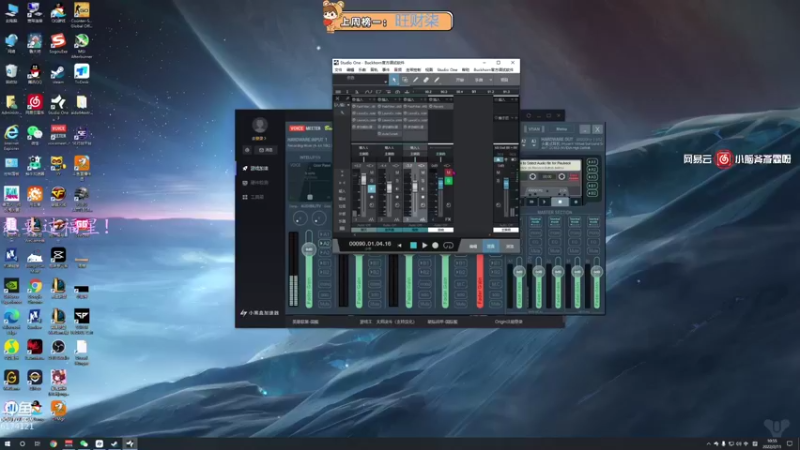Click the FX label on the fourth mixer channel
800x450 pixels.
click(x=448, y=219)
